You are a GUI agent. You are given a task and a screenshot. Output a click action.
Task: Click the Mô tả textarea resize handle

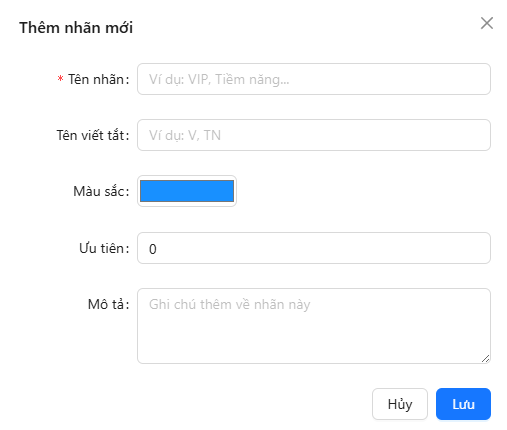(486, 359)
